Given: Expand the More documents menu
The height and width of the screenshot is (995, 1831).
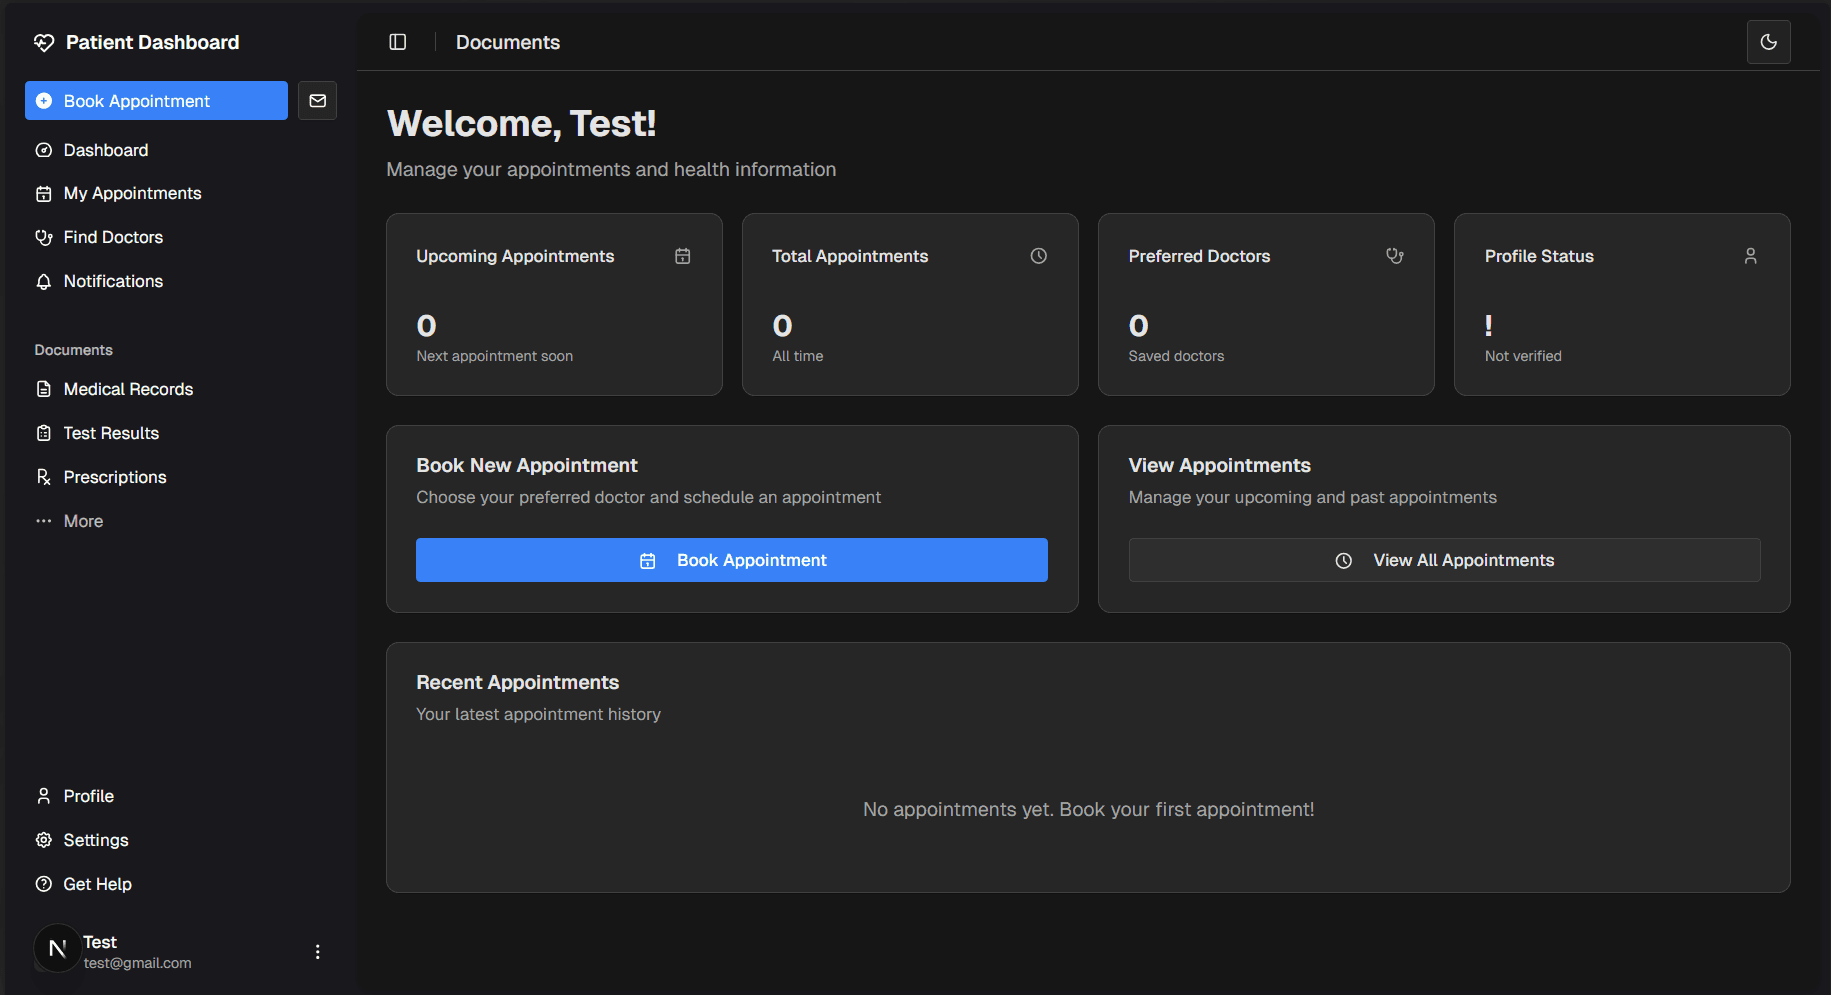Looking at the screenshot, I should pos(83,521).
